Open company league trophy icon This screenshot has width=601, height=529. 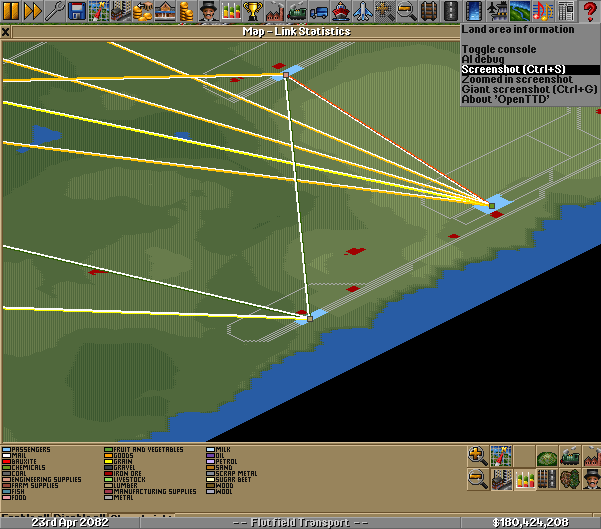(x=253, y=11)
